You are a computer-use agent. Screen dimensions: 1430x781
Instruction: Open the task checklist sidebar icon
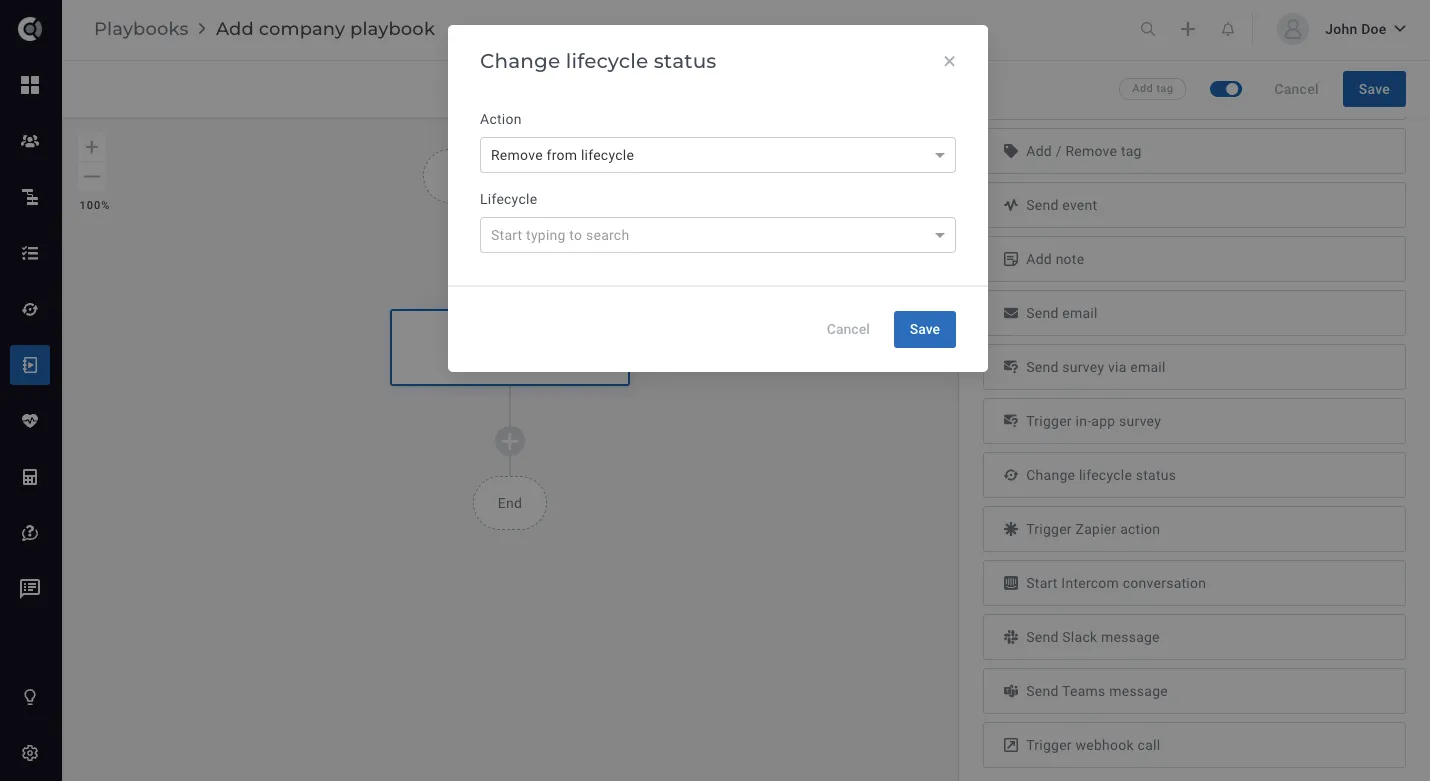(x=30, y=253)
